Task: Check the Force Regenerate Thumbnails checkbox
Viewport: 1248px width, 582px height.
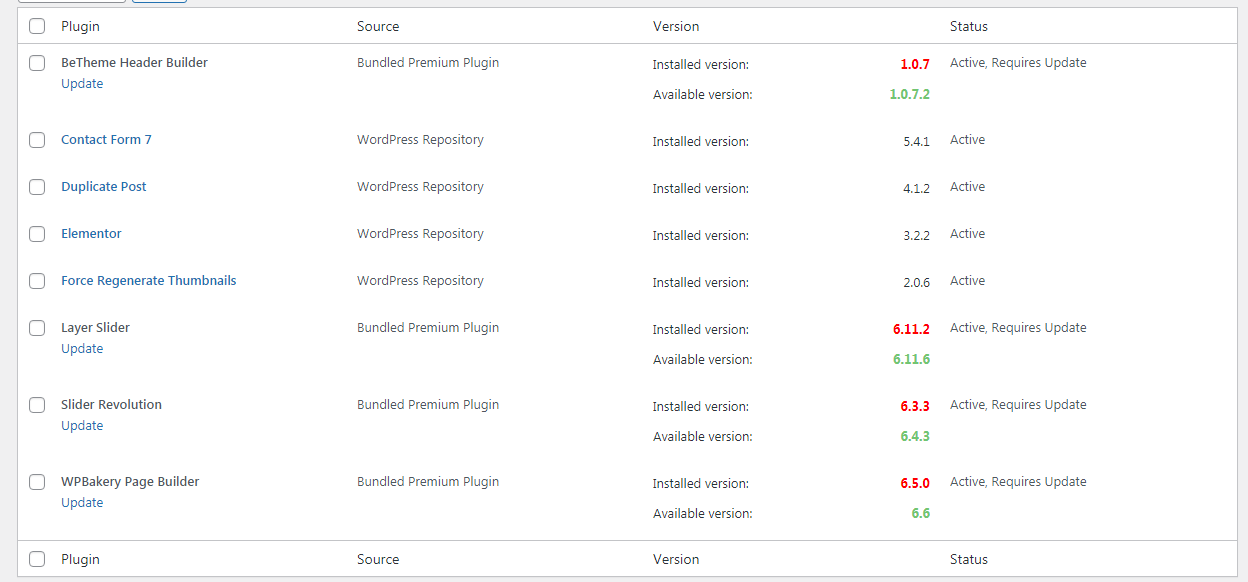Action: pos(37,281)
